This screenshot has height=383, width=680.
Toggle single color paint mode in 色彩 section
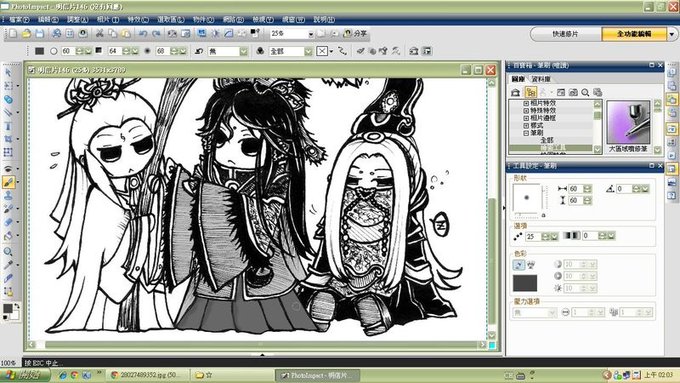(519, 265)
